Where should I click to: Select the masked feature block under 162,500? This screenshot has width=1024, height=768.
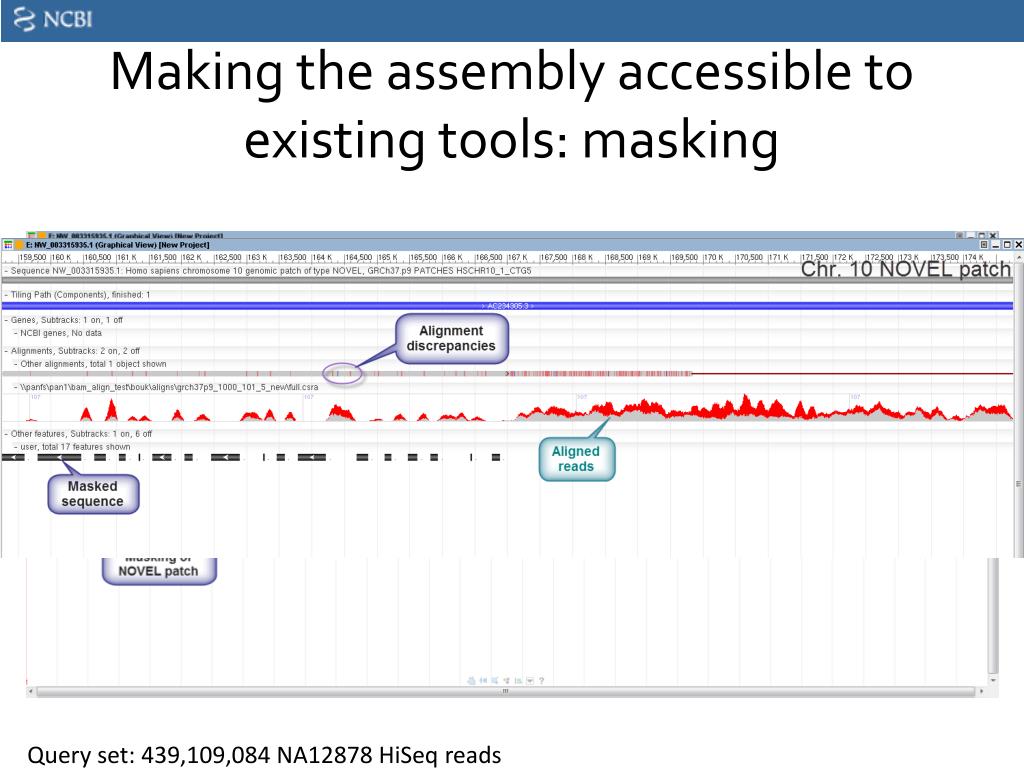(x=225, y=457)
